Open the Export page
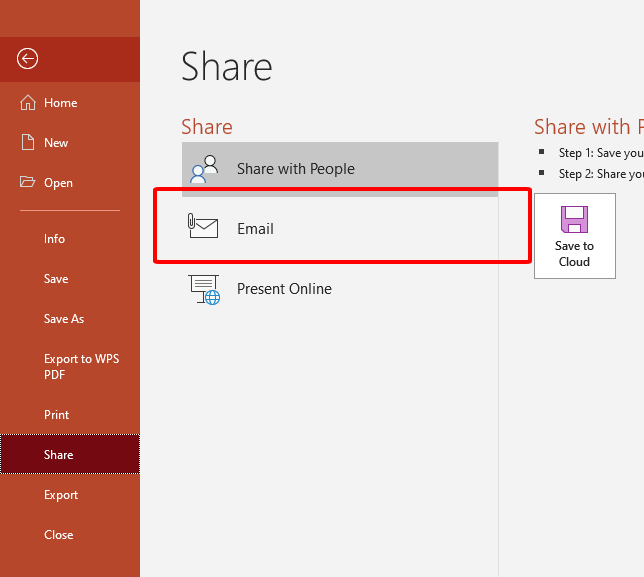The width and height of the screenshot is (644, 577). point(70,495)
